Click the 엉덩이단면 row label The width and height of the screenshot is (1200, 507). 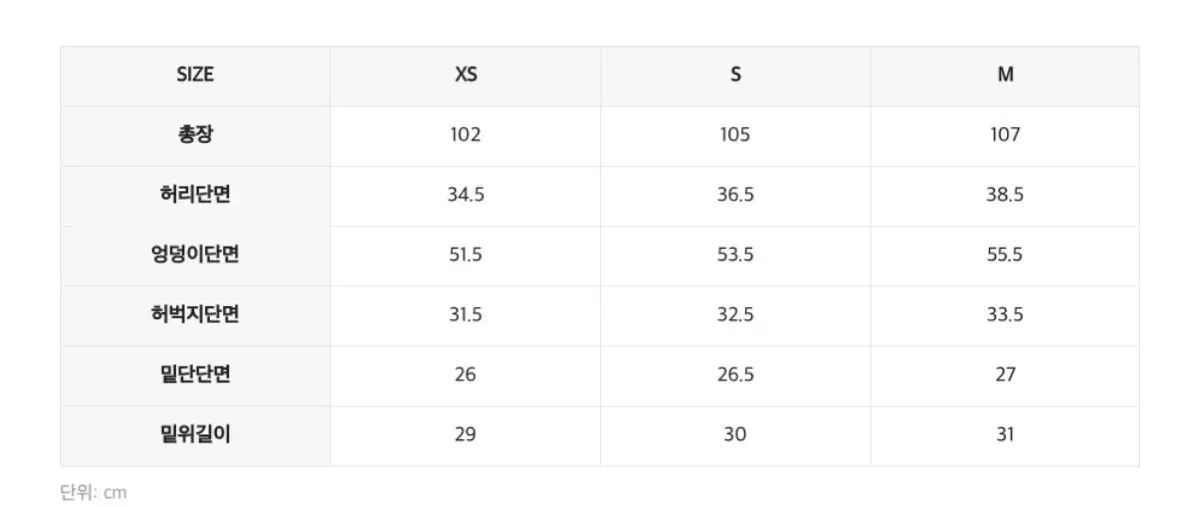195,255
